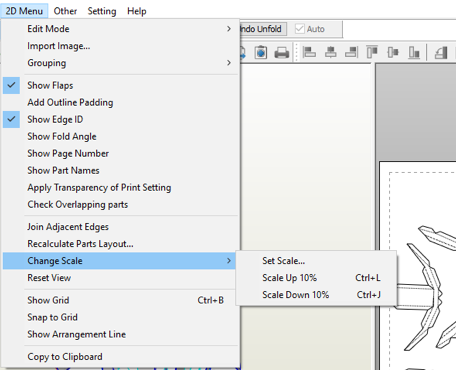The width and height of the screenshot is (456, 370).
Task: Align selected parts to the right edge
Action: [351, 52]
